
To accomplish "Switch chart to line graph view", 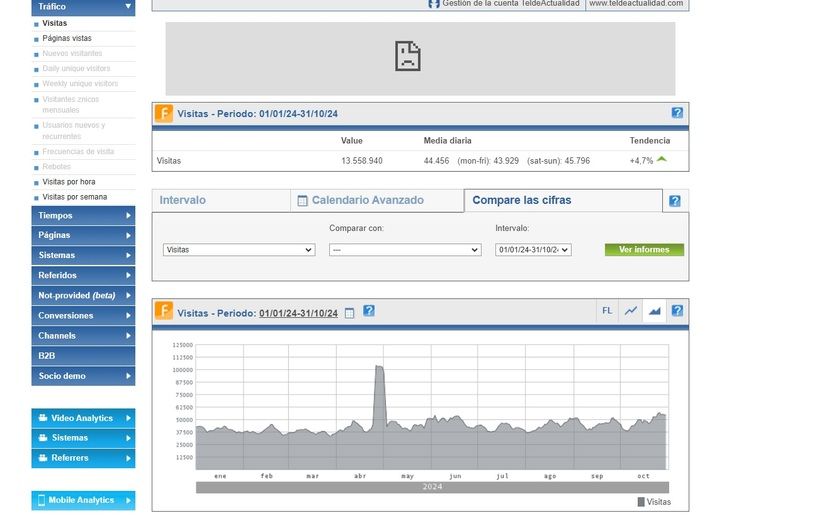I will pyautogui.click(x=631, y=311).
